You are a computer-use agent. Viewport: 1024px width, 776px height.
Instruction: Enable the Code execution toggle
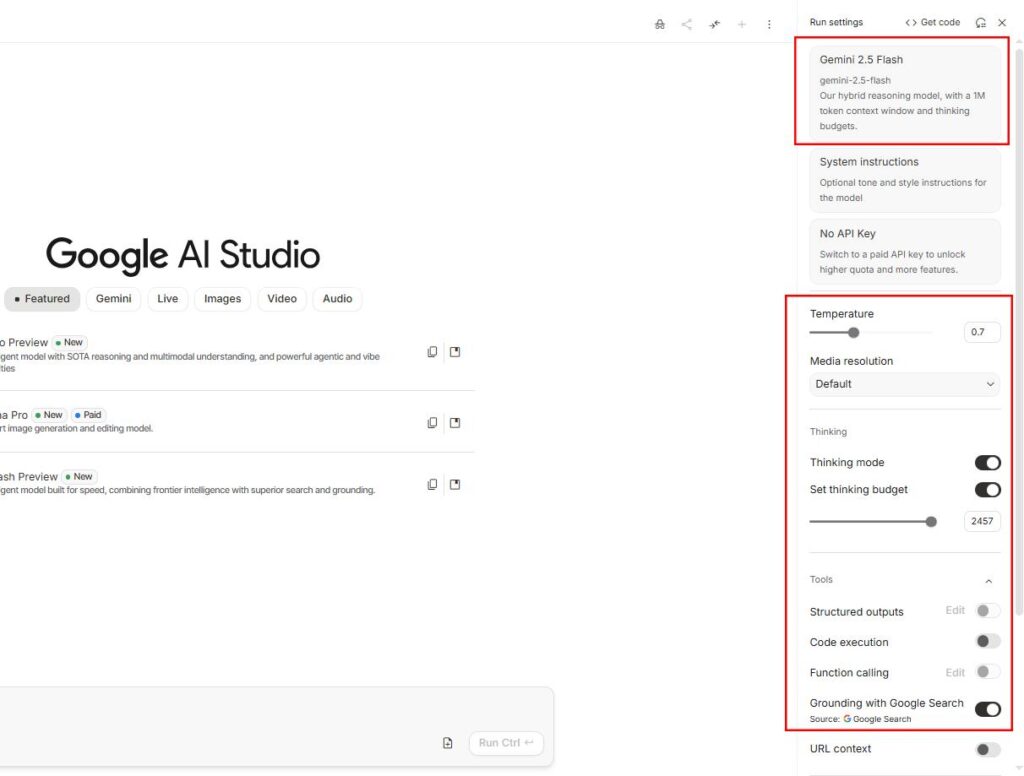click(x=987, y=642)
